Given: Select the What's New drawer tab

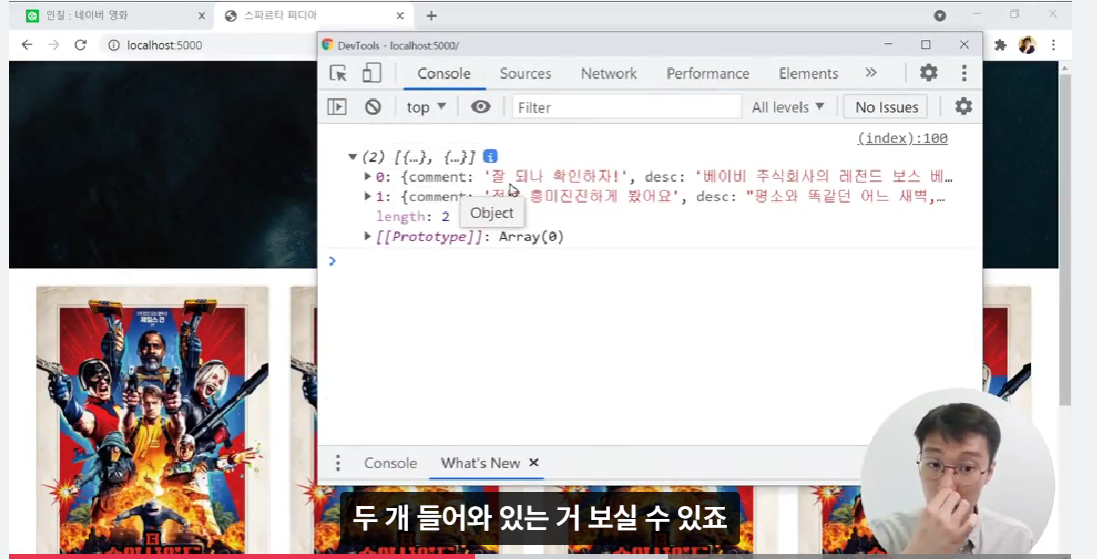Looking at the screenshot, I should tap(480, 462).
